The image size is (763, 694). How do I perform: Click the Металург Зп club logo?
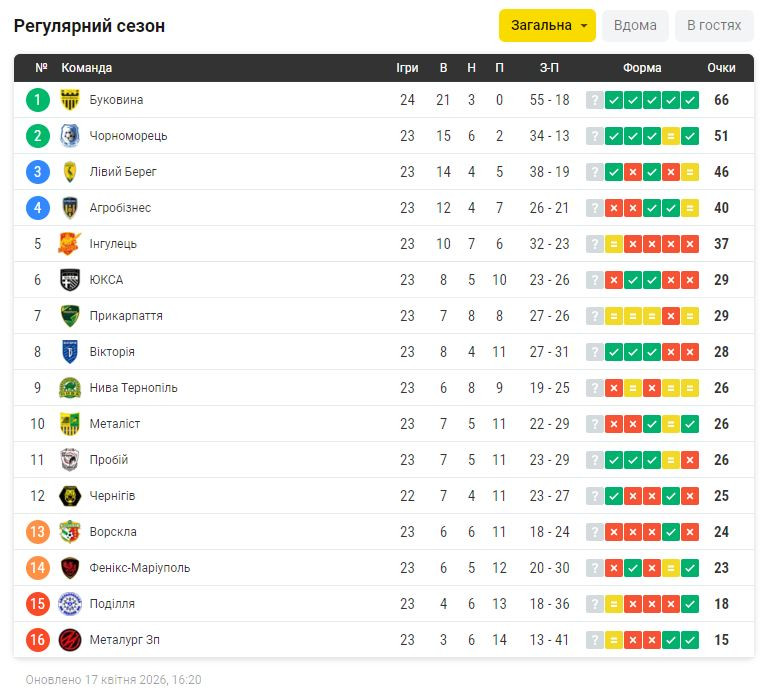pos(70,640)
